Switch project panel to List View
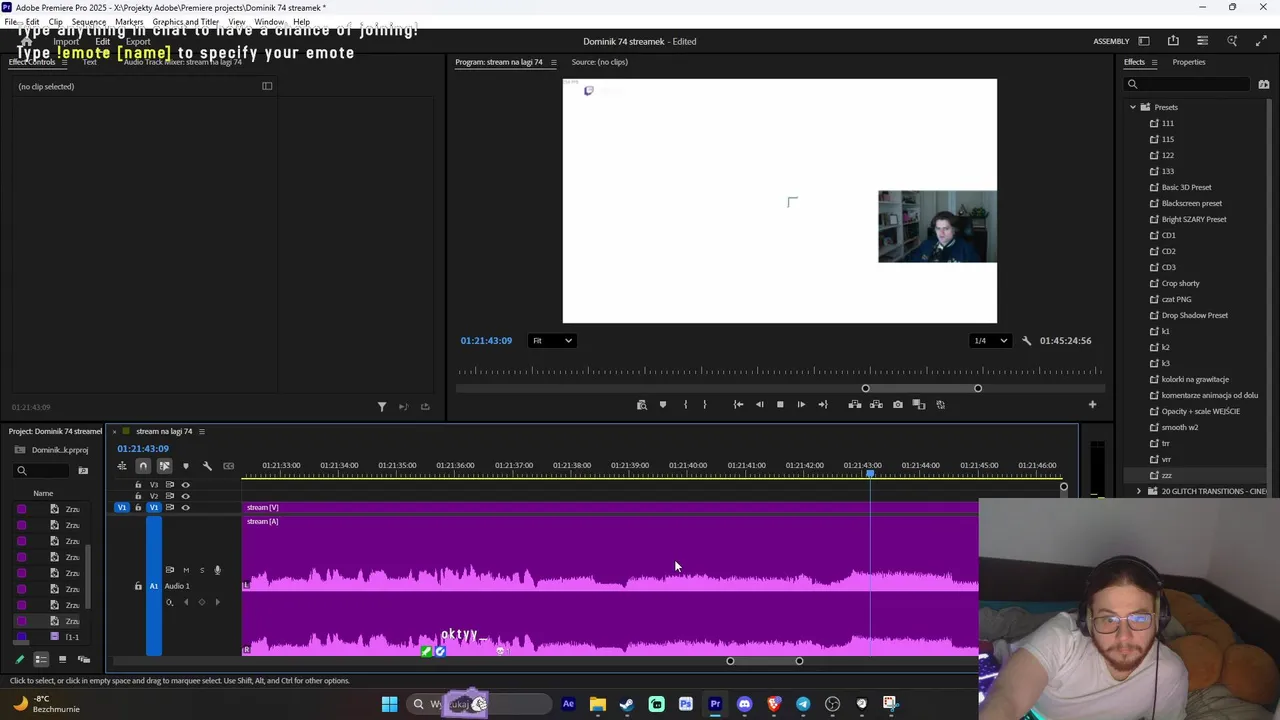The image size is (1280, 720). [x=41, y=660]
